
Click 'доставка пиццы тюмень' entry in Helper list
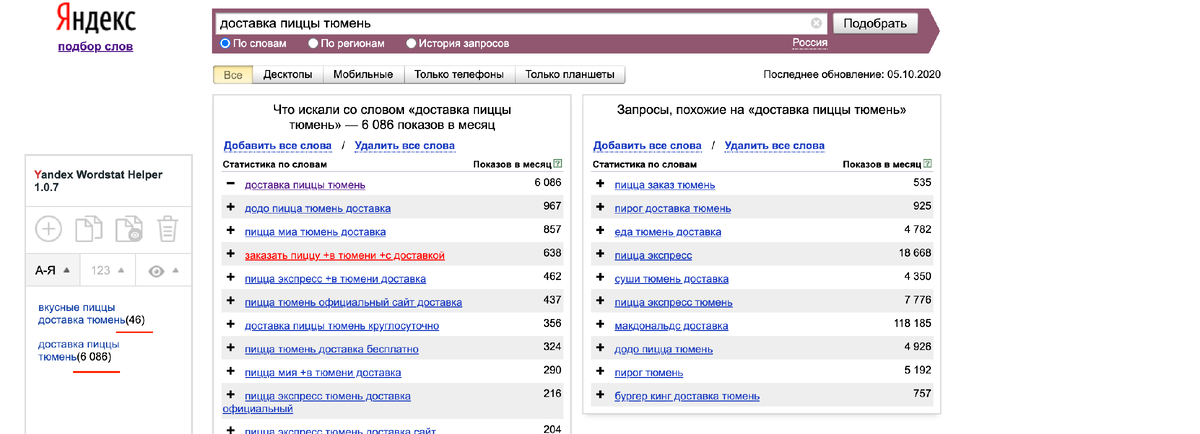click(78, 350)
